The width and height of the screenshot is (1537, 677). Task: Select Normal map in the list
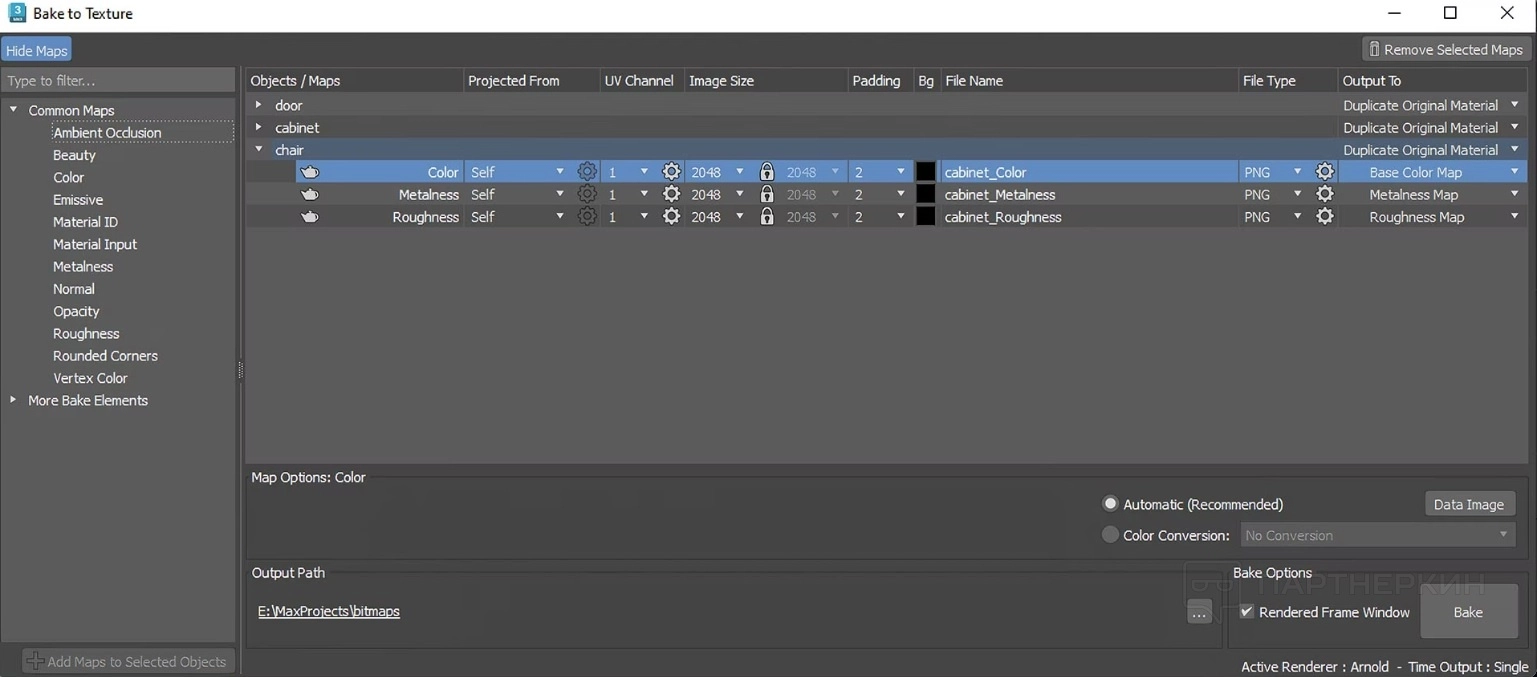[x=74, y=289]
